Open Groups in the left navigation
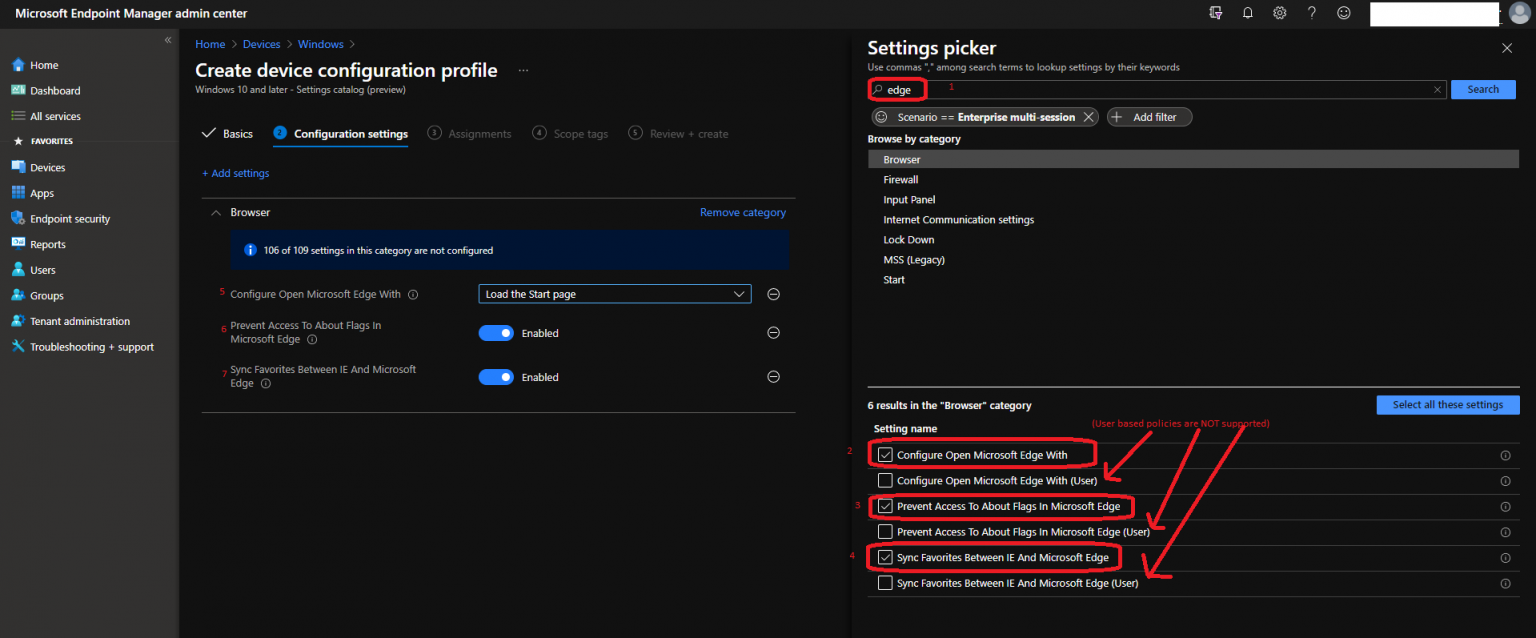Image resolution: width=1536 pixels, height=638 pixels. (x=46, y=295)
